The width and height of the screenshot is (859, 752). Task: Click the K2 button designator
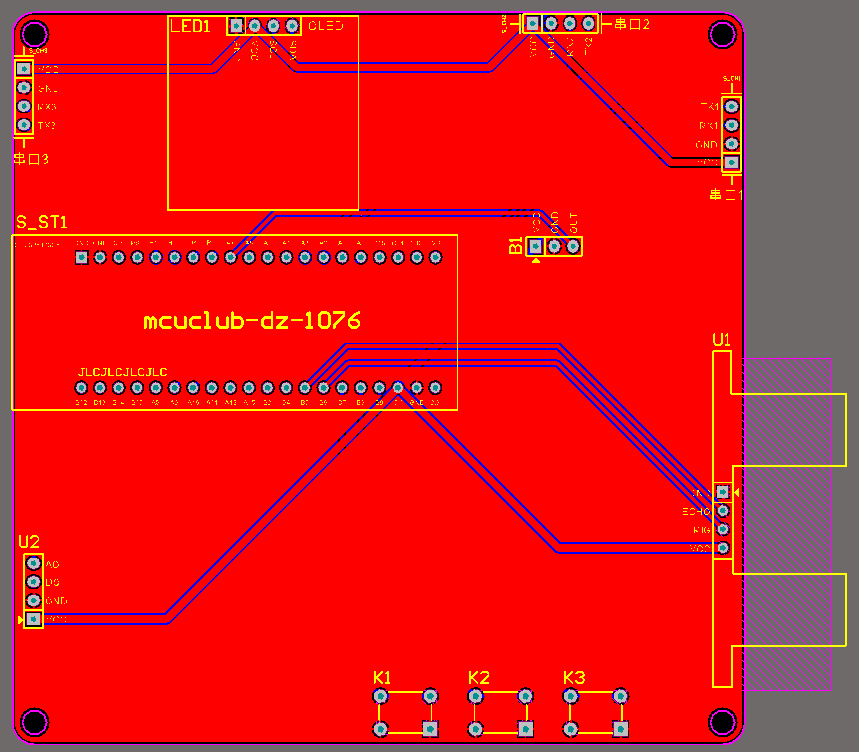(x=478, y=678)
